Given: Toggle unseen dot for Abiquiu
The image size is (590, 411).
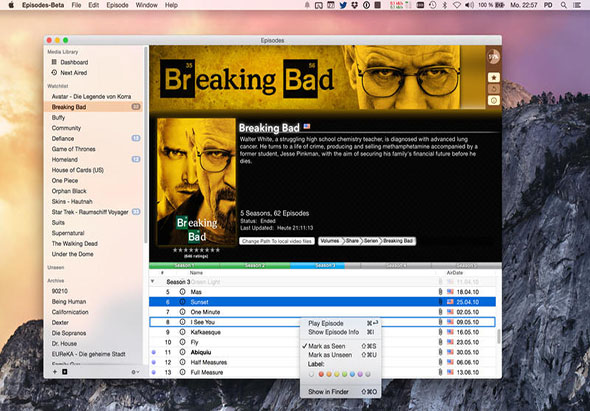Looking at the screenshot, I should pyautogui.click(x=154, y=352).
